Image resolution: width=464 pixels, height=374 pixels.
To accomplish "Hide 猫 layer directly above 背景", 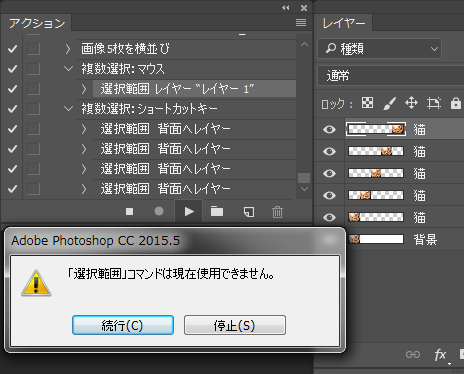I will 329,217.
